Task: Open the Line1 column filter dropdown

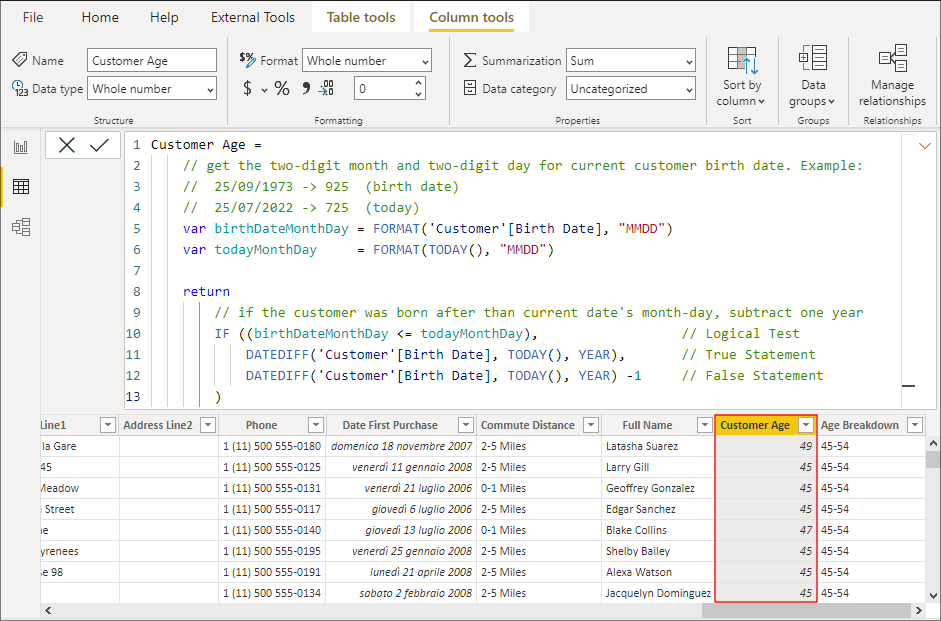Action: [x=107, y=425]
